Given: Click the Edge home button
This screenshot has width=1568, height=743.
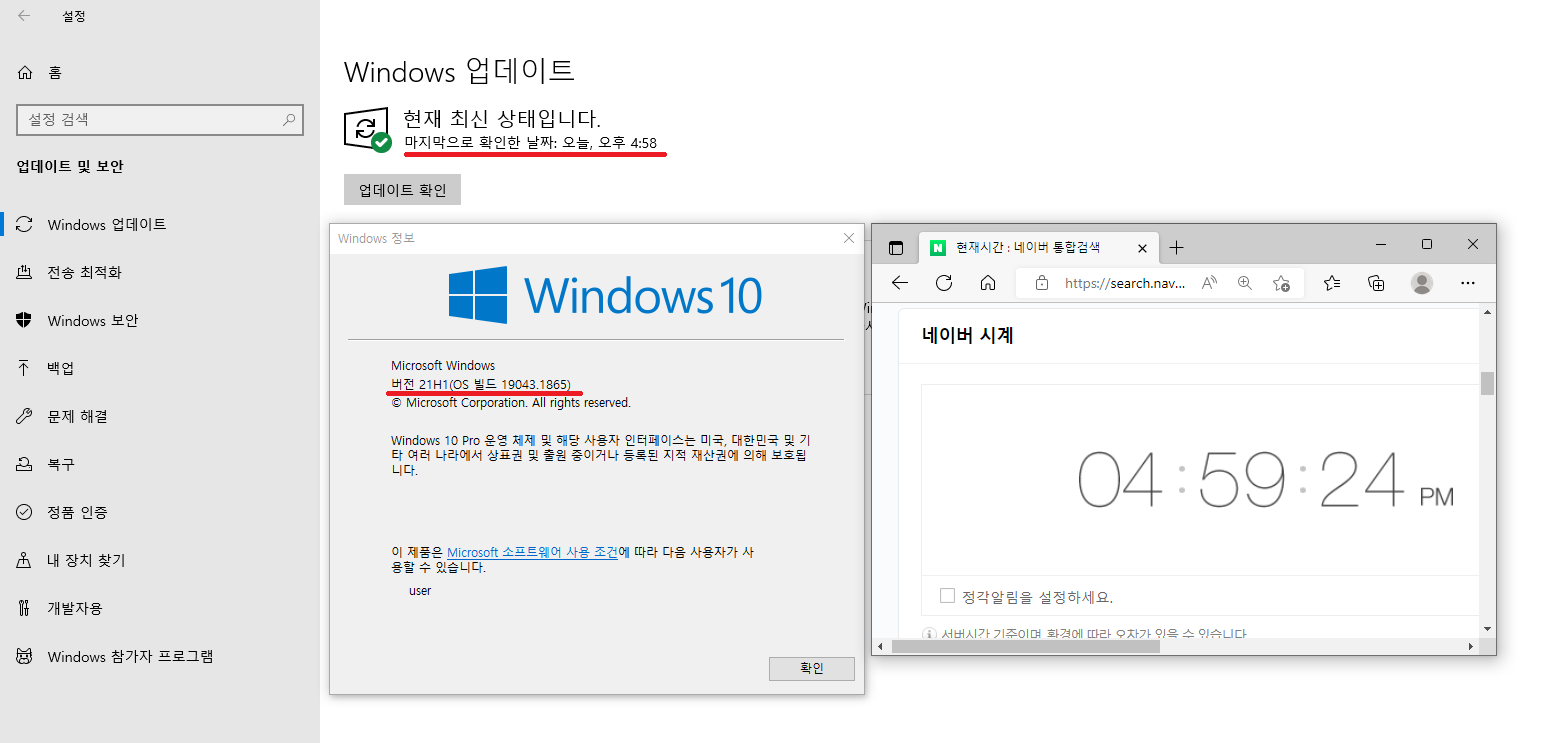Looking at the screenshot, I should click(987, 283).
